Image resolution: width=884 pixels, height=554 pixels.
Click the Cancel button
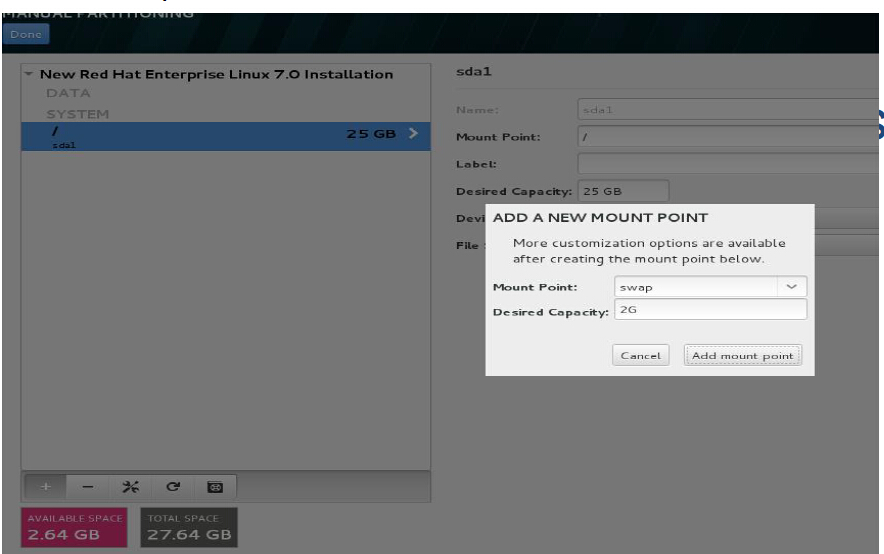coord(640,355)
